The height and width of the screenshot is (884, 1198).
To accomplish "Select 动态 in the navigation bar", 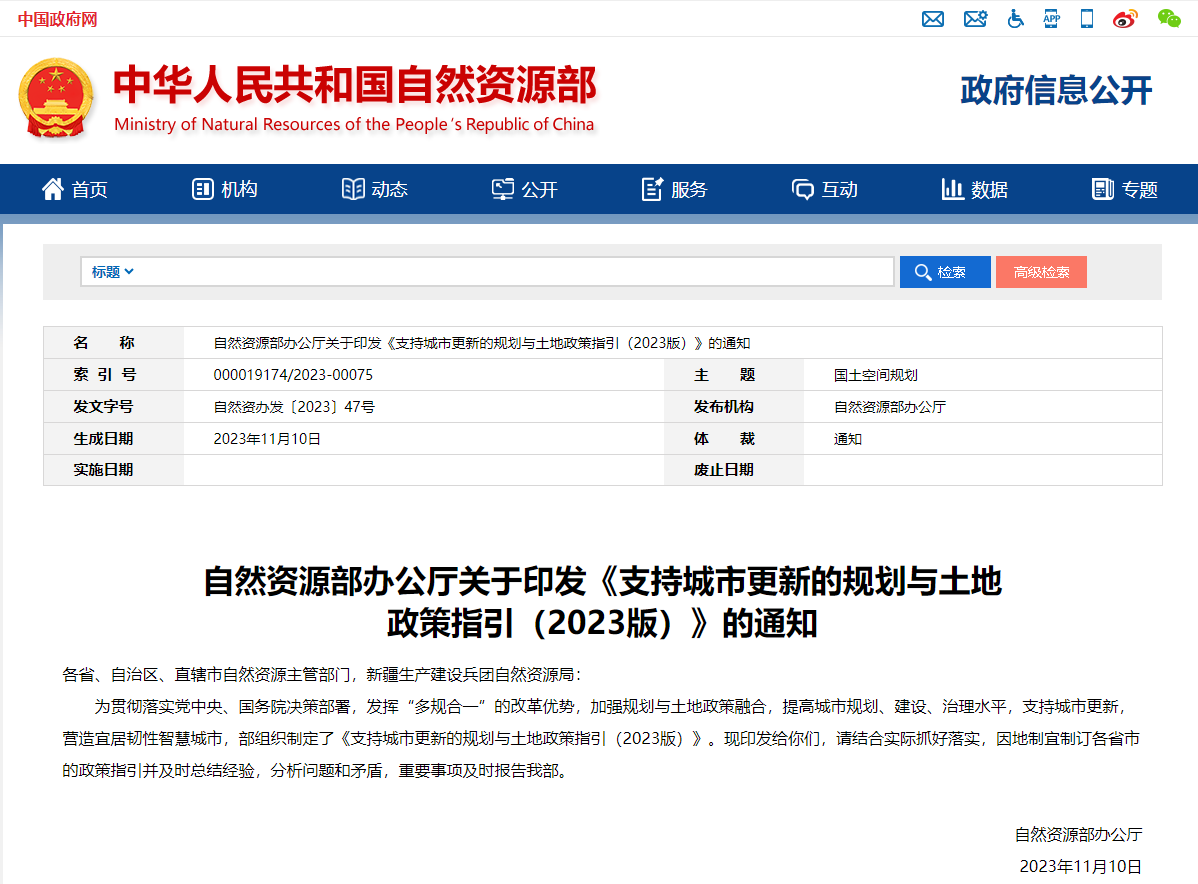I will (375, 189).
